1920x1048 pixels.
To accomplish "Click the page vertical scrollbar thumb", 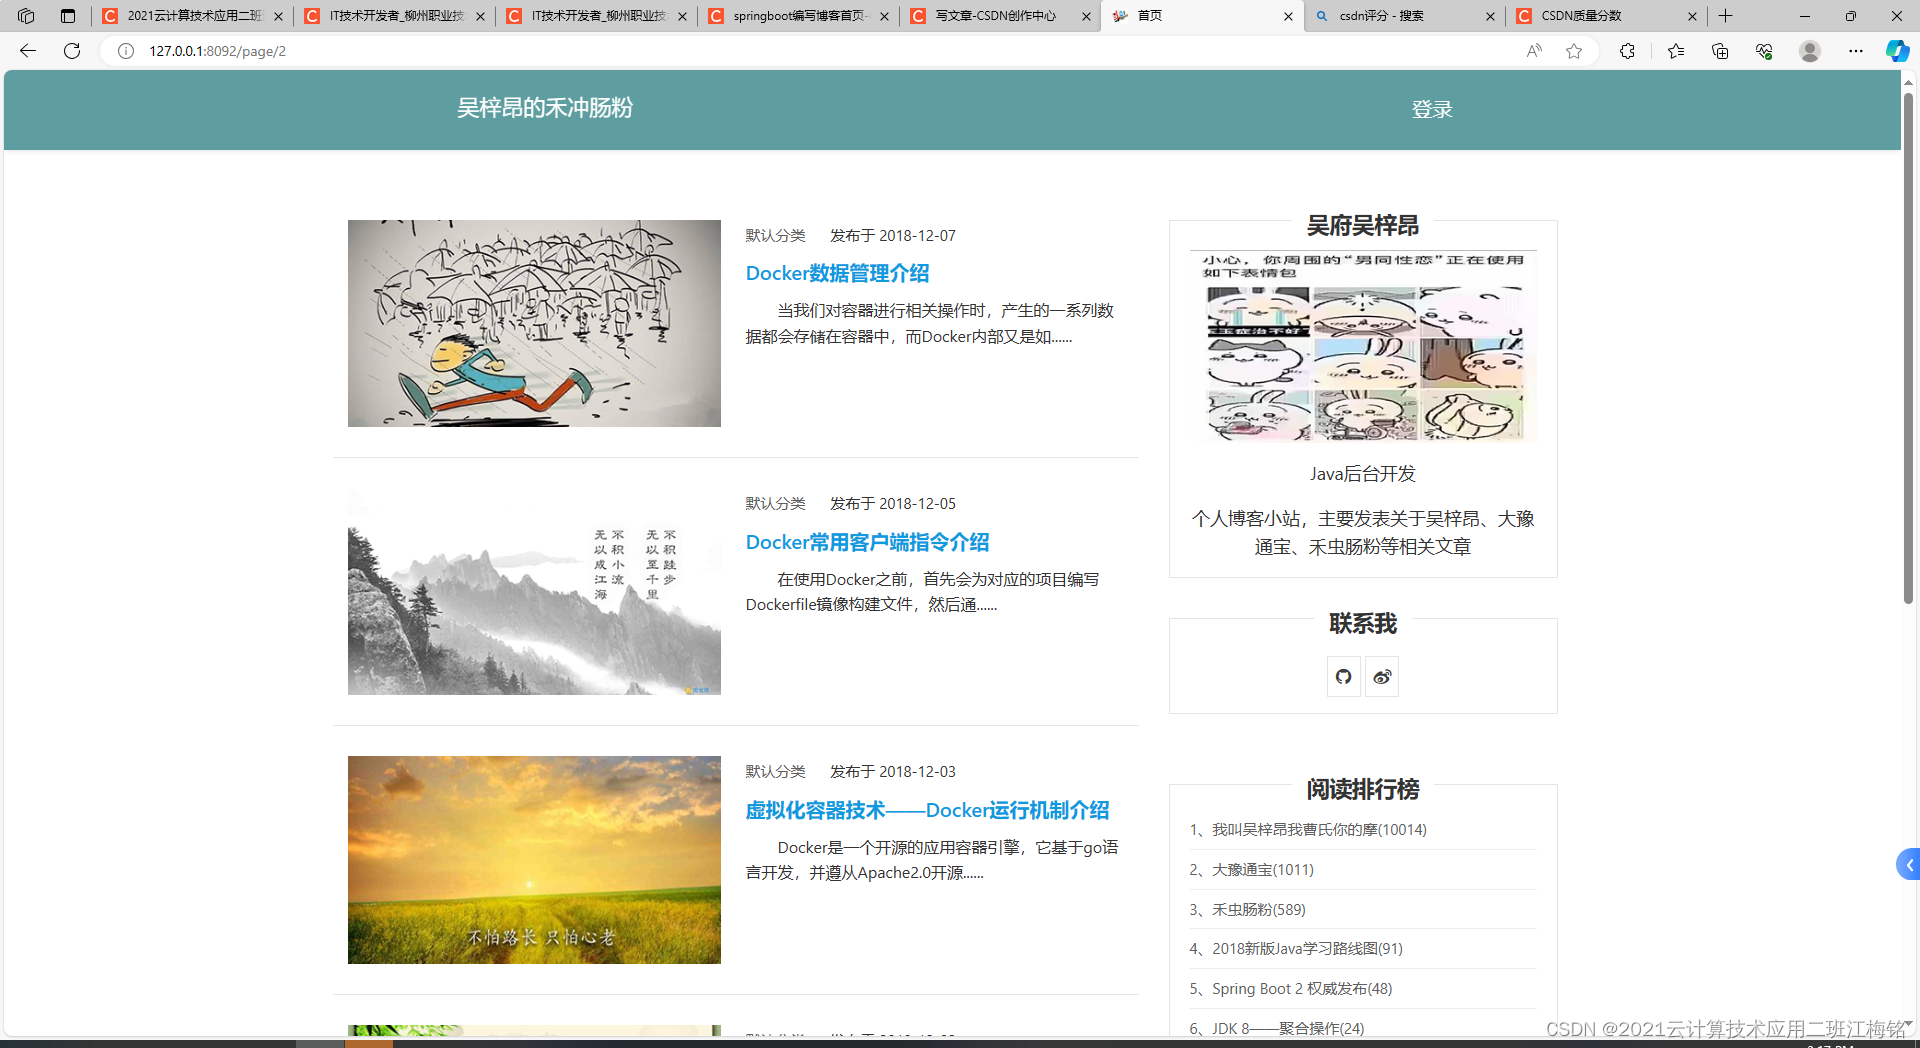I will pyautogui.click(x=1908, y=348).
